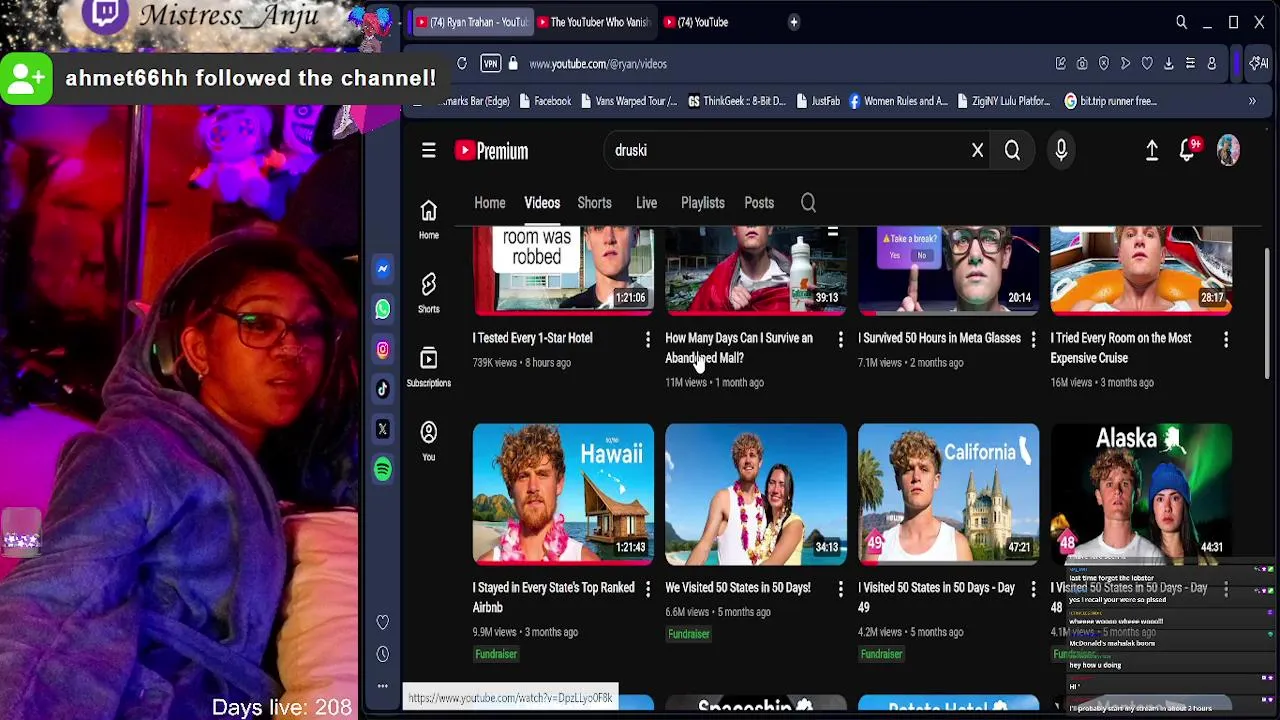Click the page vertical scrollbar
The height and width of the screenshot is (720, 1280).
click(1268, 312)
